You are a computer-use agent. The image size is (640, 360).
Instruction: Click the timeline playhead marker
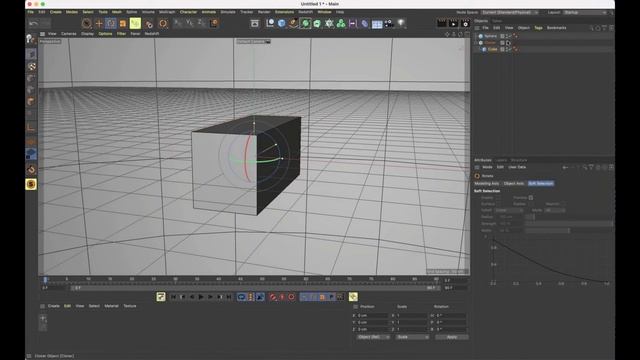point(45,280)
